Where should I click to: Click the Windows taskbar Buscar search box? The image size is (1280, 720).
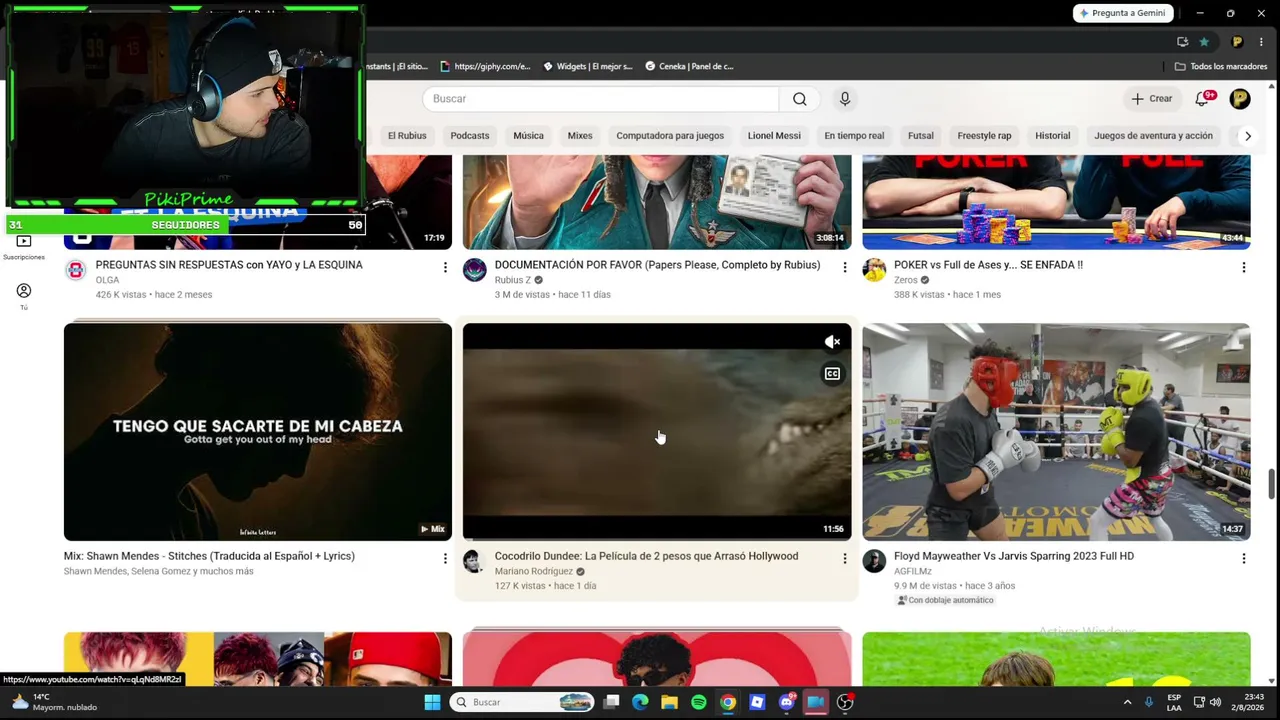tap(521, 702)
